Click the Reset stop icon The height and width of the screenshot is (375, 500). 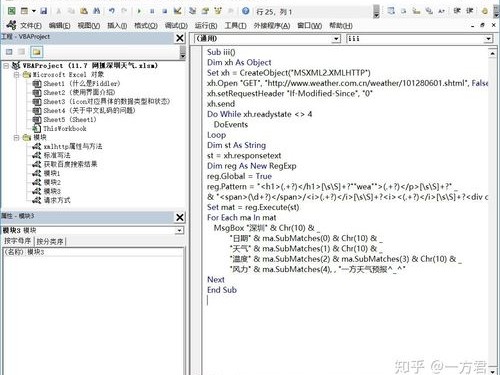point(165,11)
